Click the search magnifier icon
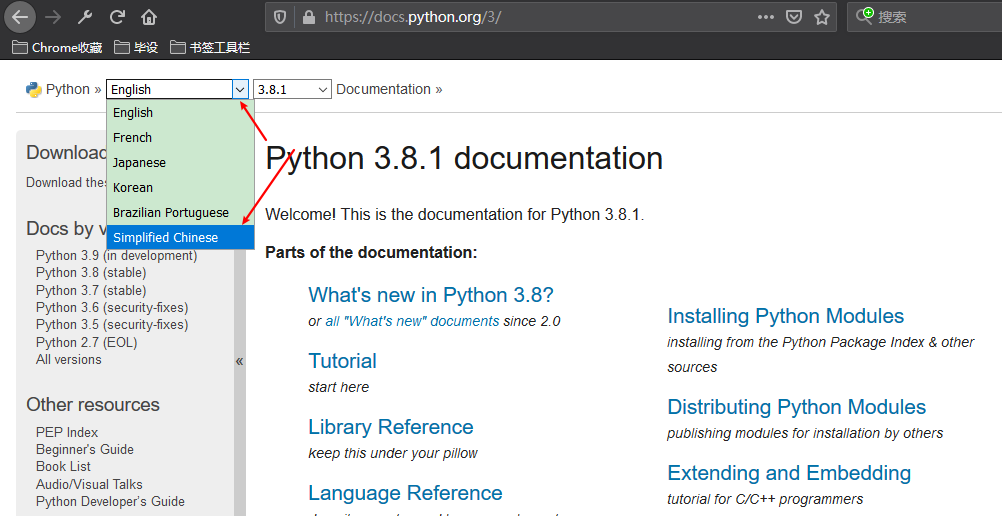The image size is (1002, 516). point(865,16)
